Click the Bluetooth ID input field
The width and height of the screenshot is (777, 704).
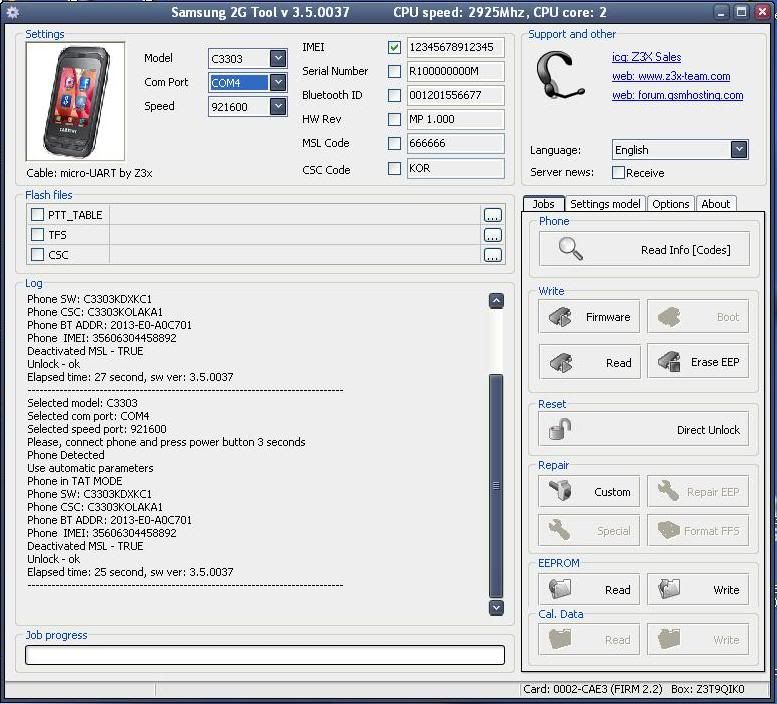(455, 95)
